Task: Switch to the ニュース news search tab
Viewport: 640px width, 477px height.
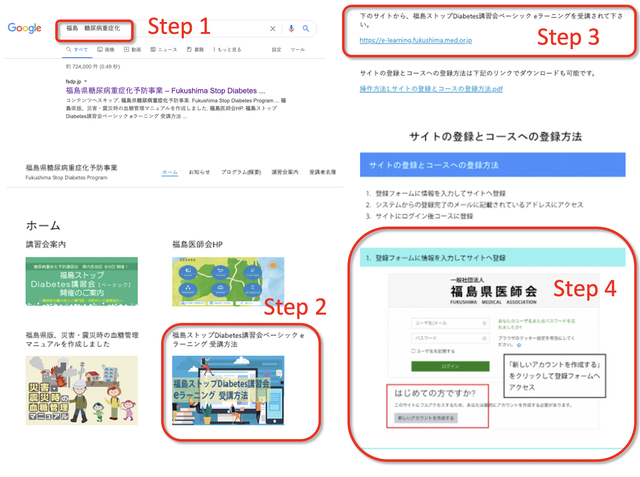Action: click(166, 49)
